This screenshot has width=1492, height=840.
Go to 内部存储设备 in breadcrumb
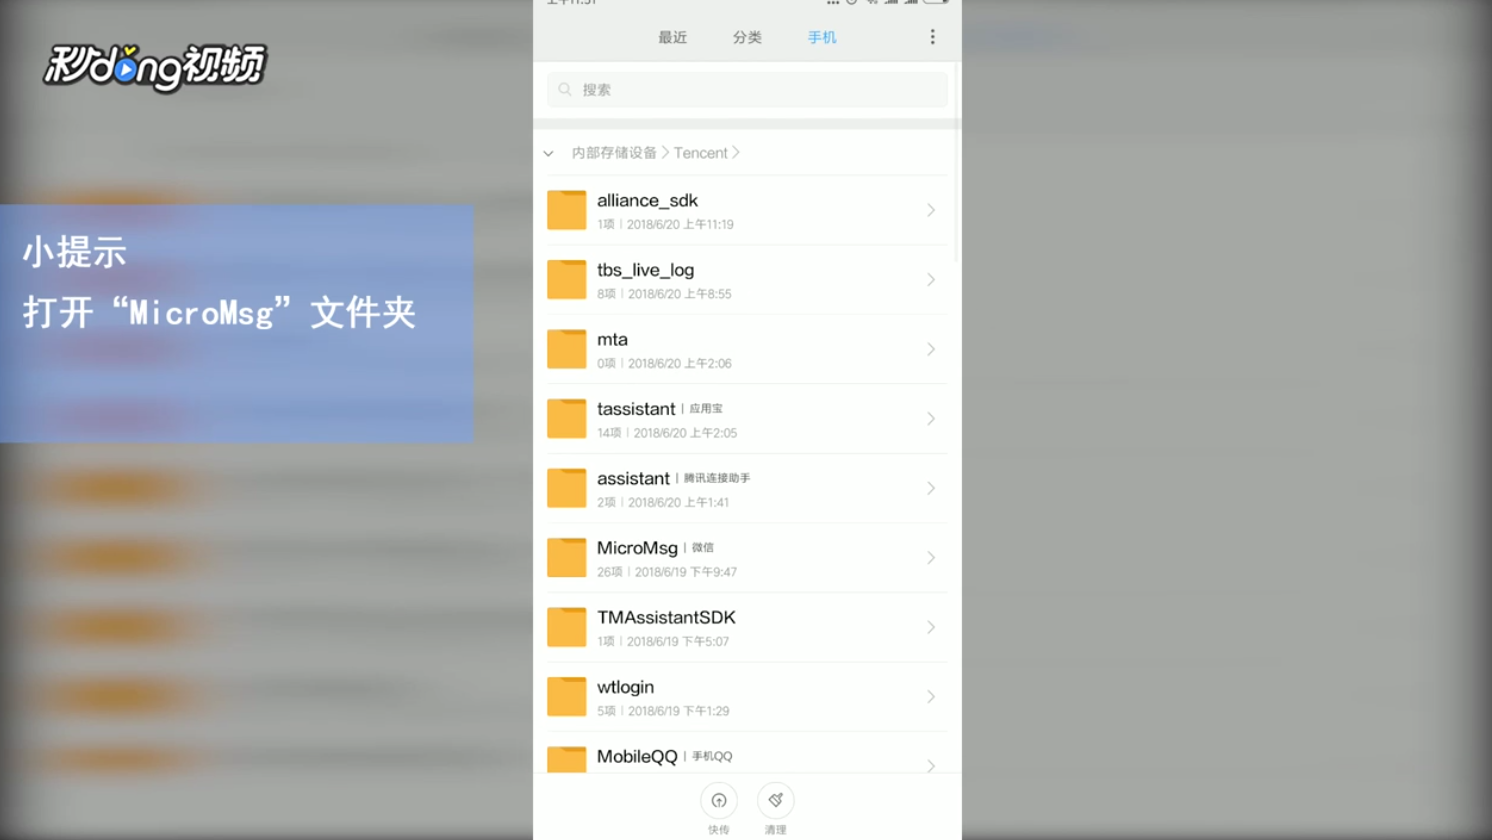614,153
